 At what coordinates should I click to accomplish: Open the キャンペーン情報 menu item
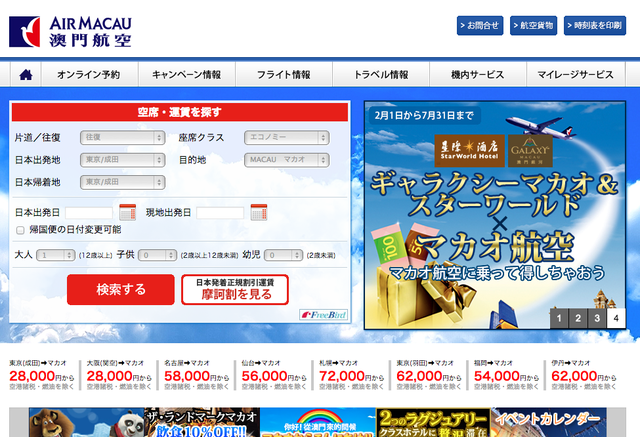[187, 75]
